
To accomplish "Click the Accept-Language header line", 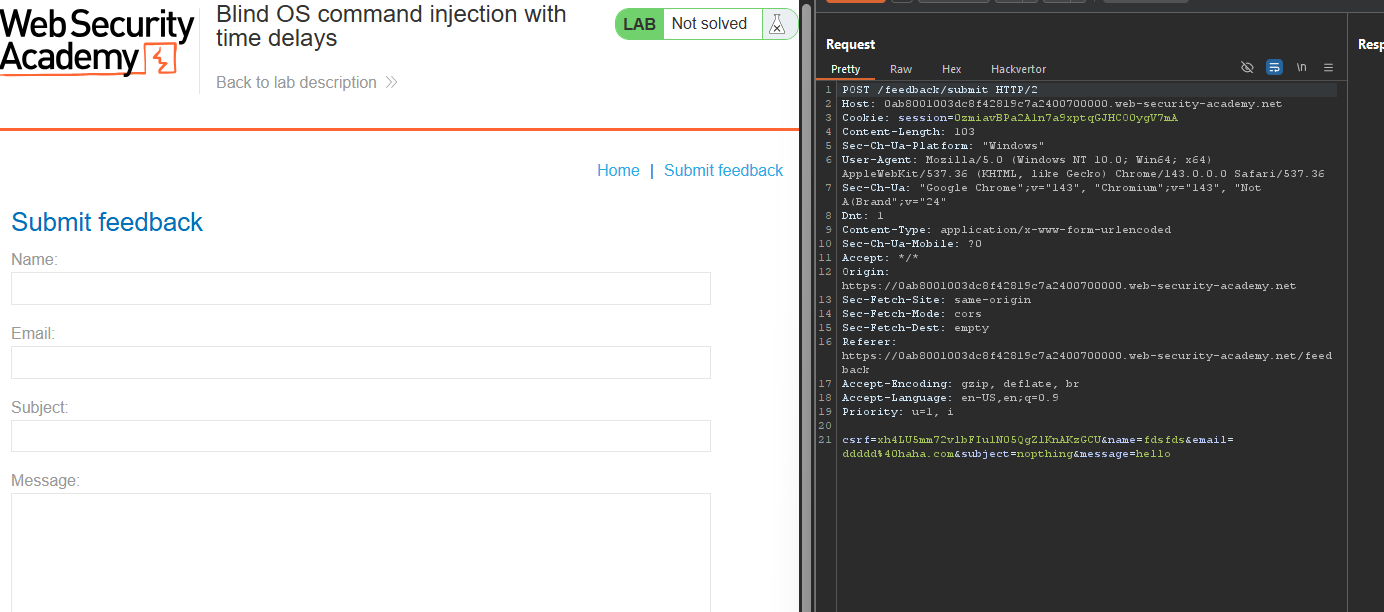I will click(950, 398).
